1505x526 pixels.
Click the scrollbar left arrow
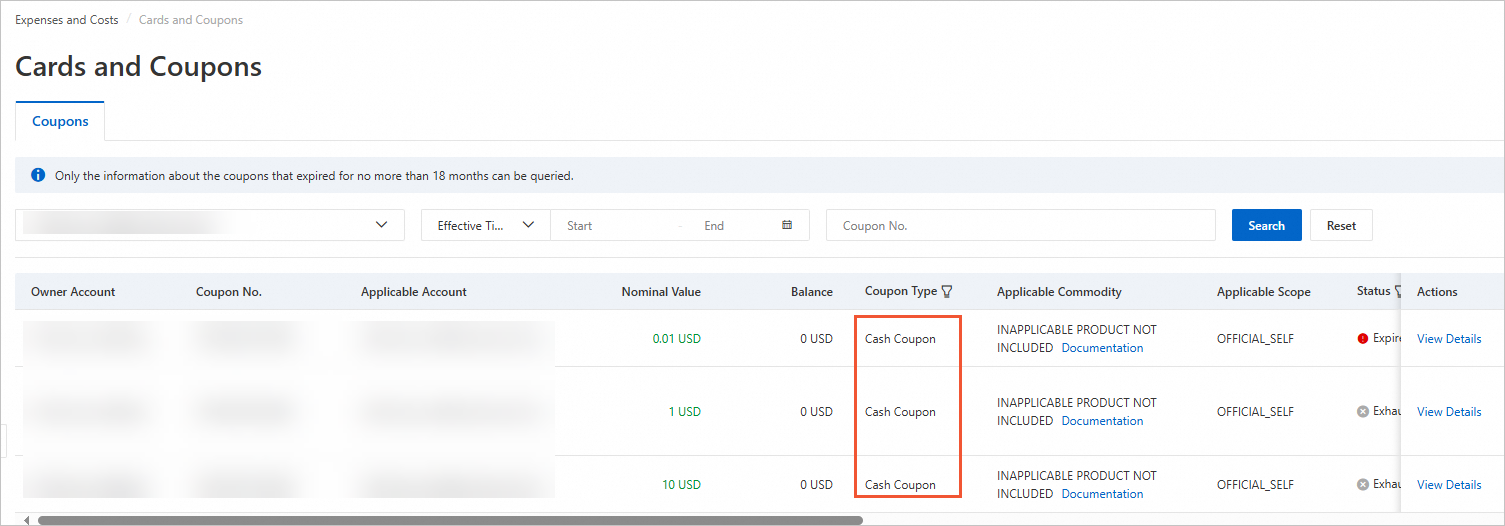27,520
